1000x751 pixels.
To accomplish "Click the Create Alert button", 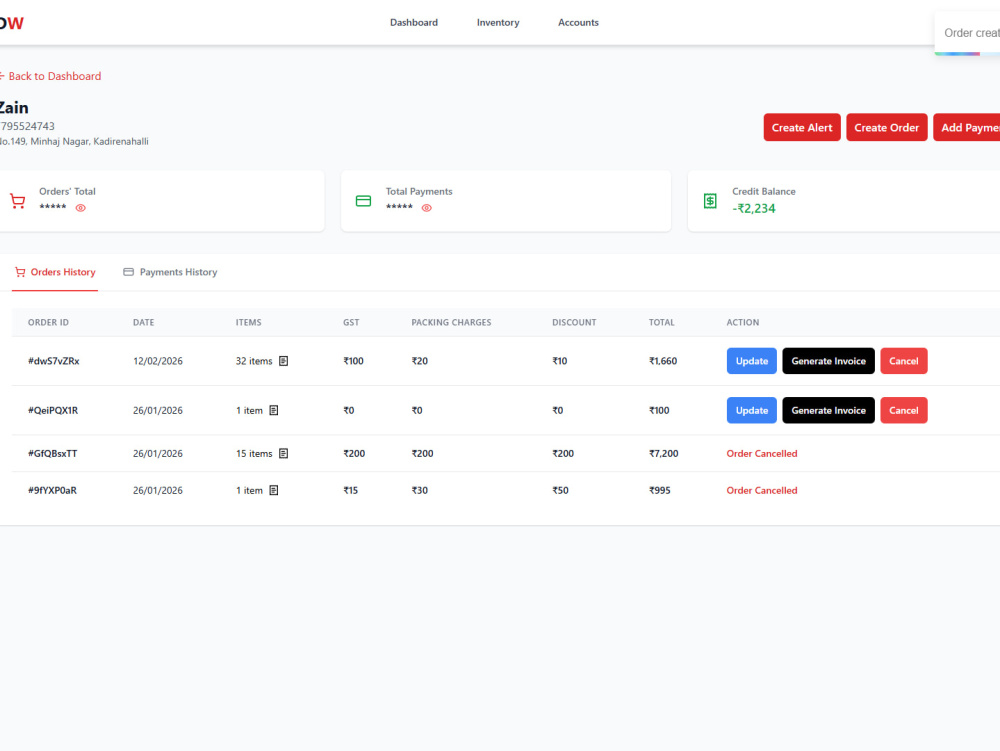I will tap(802, 128).
